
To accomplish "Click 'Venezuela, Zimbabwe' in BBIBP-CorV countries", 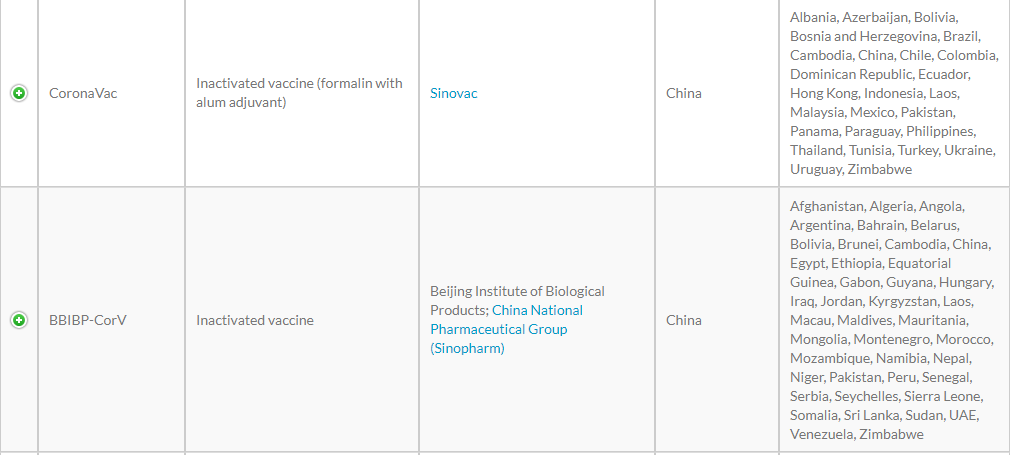I will tap(856, 434).
